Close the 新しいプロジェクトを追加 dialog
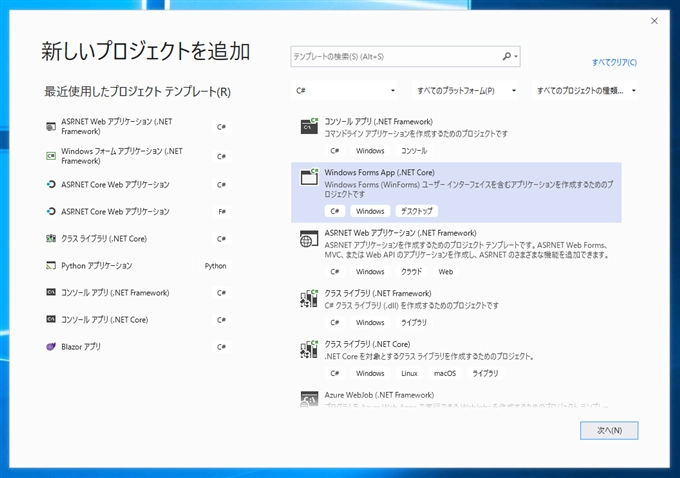Screen dimensions: 680x478 654,21
